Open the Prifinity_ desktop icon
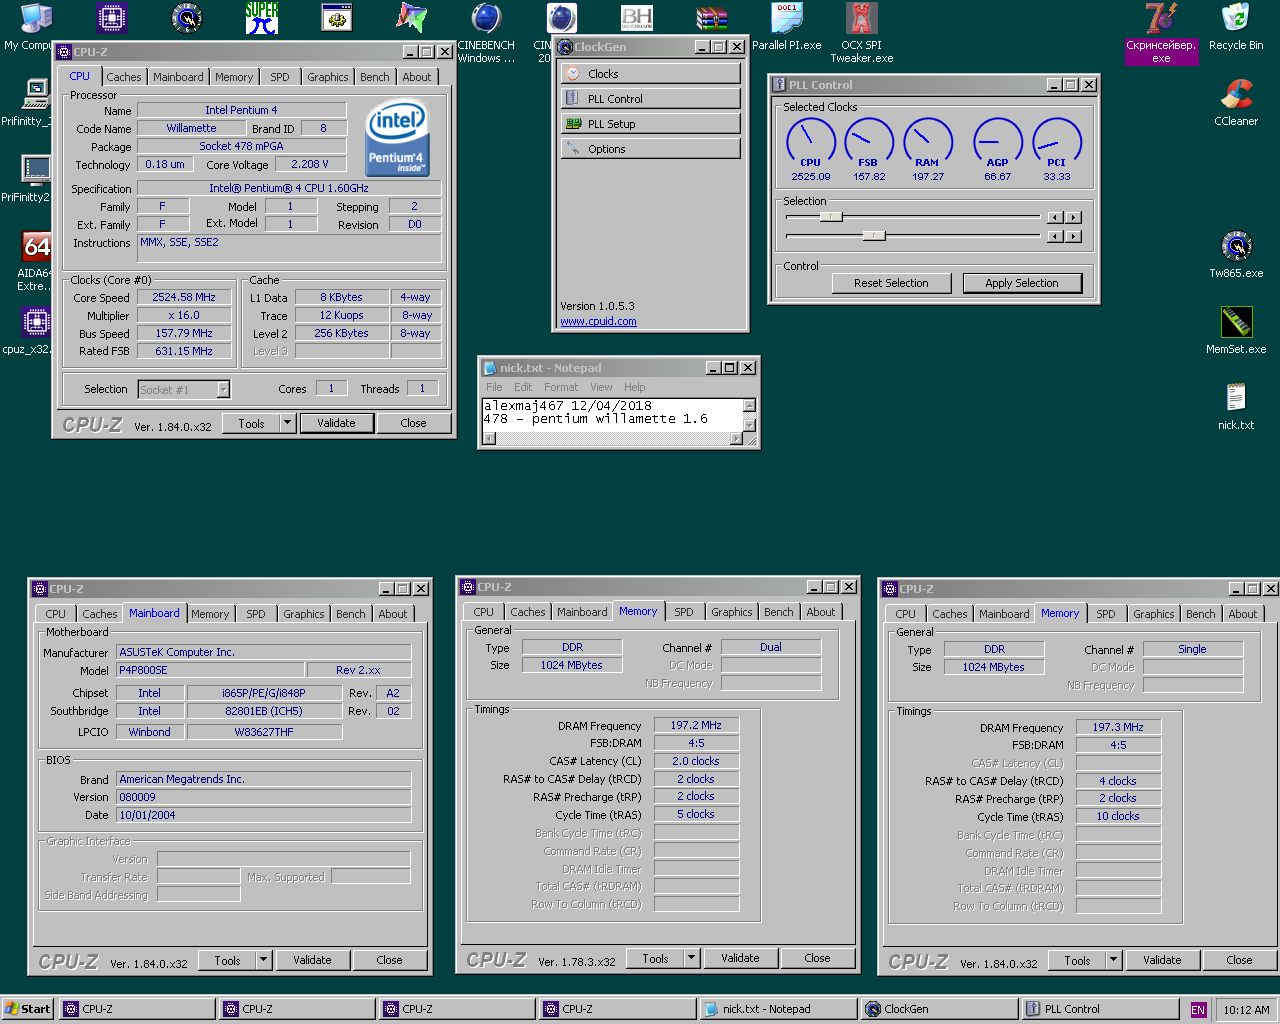The image size is (1280, 1024). tap(36, 94)
